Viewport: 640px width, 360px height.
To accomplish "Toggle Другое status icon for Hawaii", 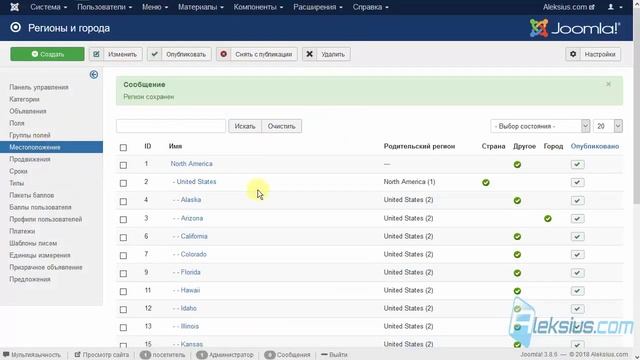I will [x=517, y=291].
